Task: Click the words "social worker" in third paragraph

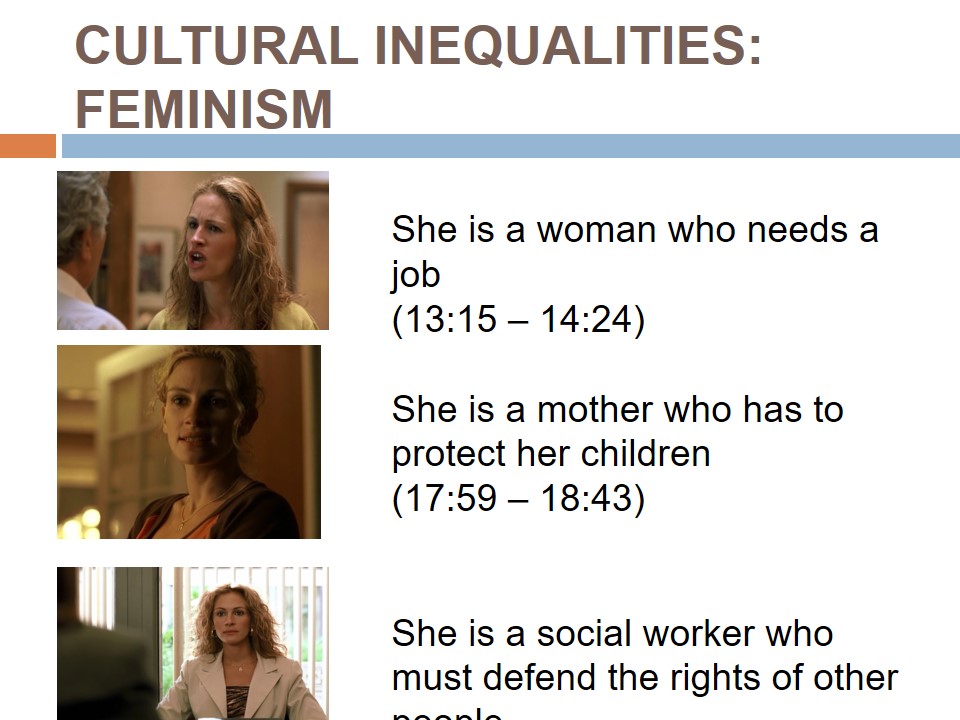Action: pyautogui.click(x=646, y=633)
